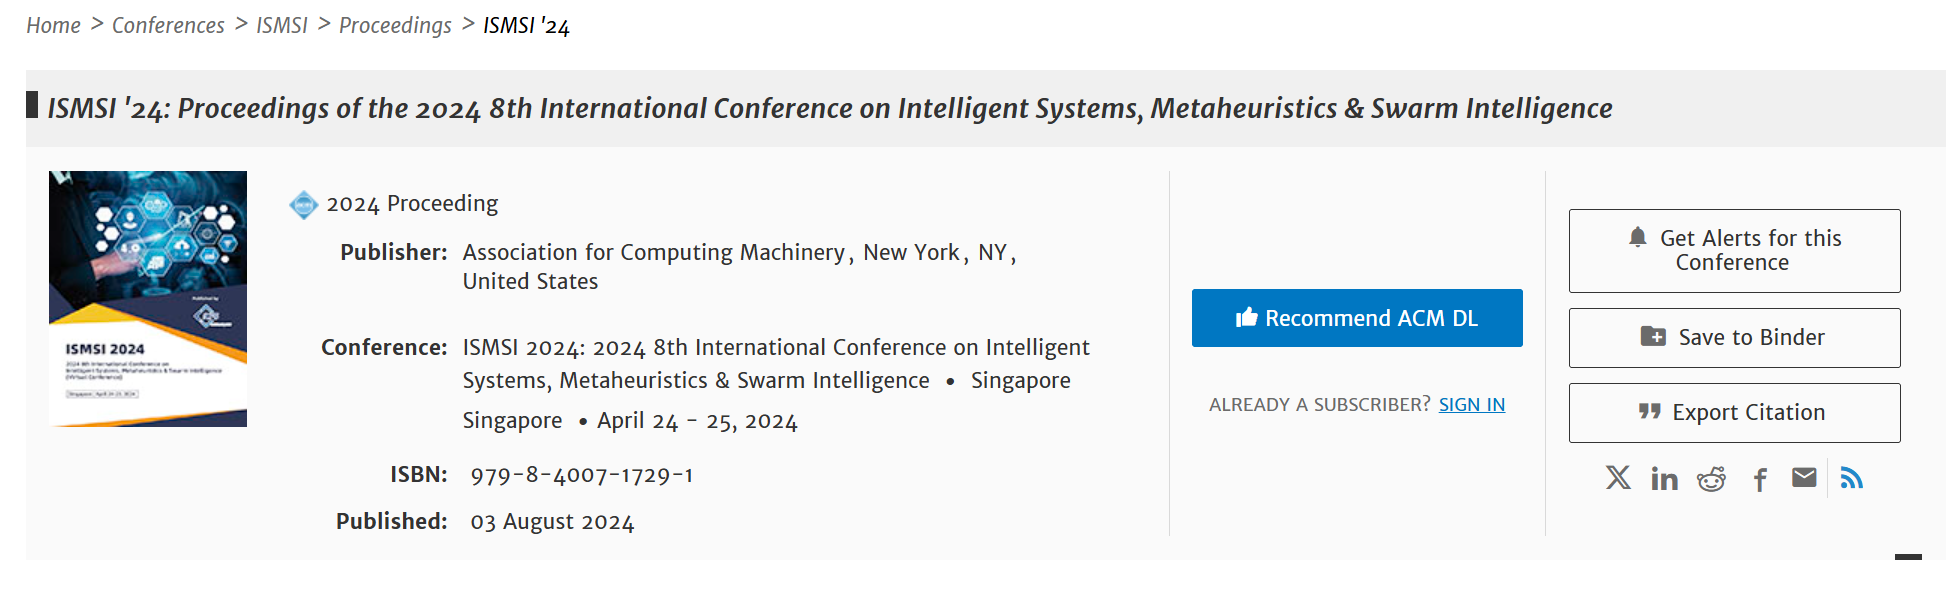This screenshot has height=594, width=1956.
Task: Share via LinkedIn icon
Action: coord(1664,479)
